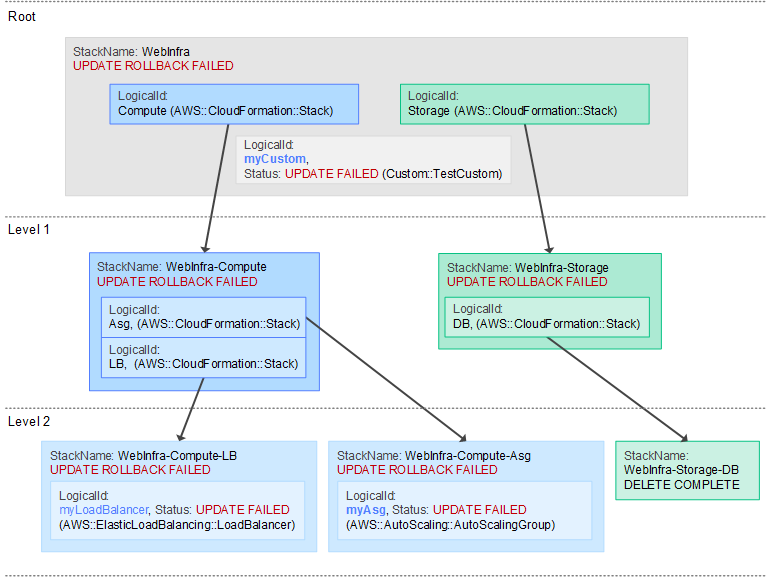Open the myLoadBalancer resource link
The height and width of the screenshot is (577, 767).
tap(102, 510)
